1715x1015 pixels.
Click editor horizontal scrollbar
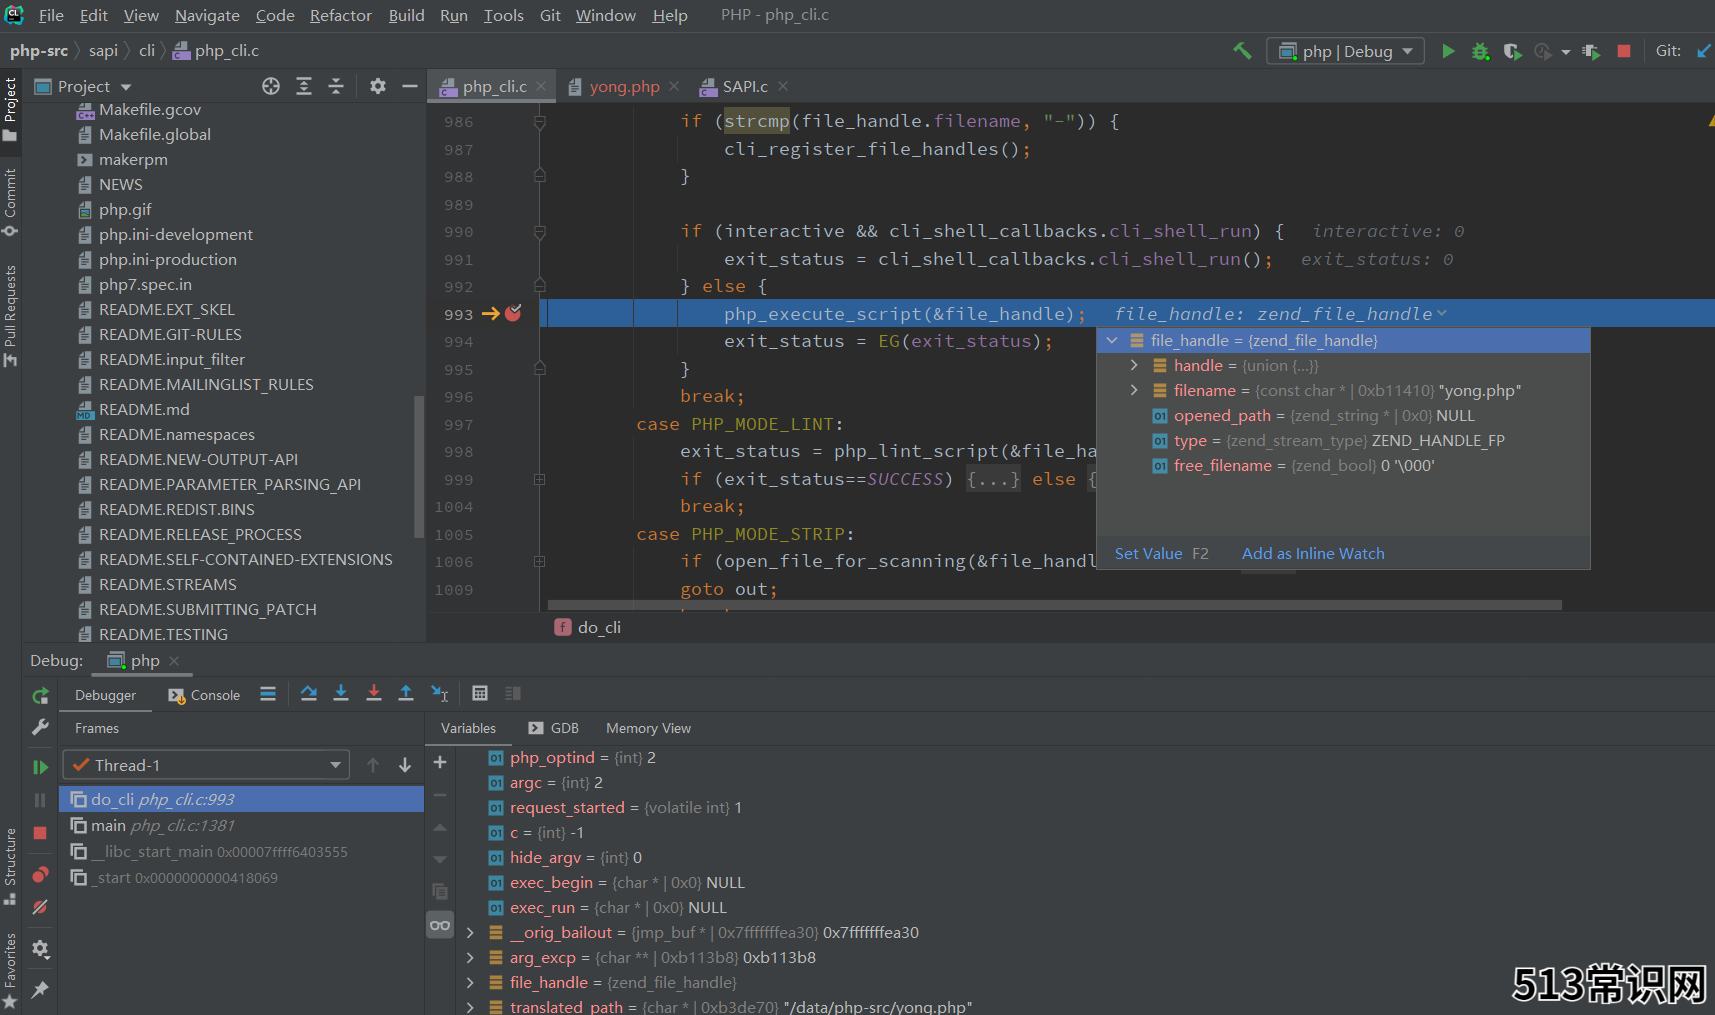(x=1055, y=605)
